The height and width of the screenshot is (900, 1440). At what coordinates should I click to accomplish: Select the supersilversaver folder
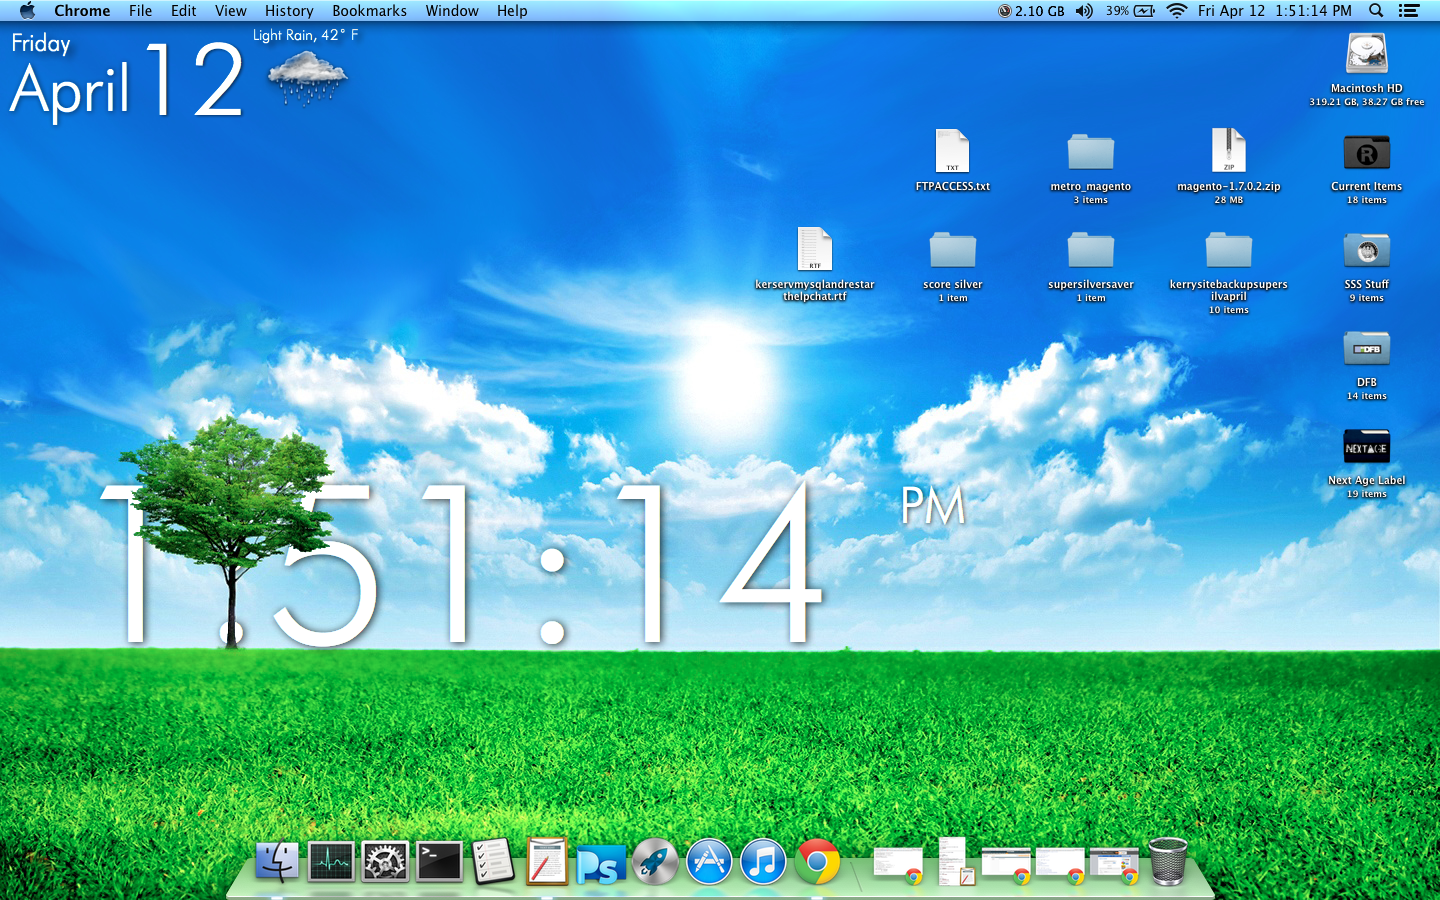[x=1091, y=250]
